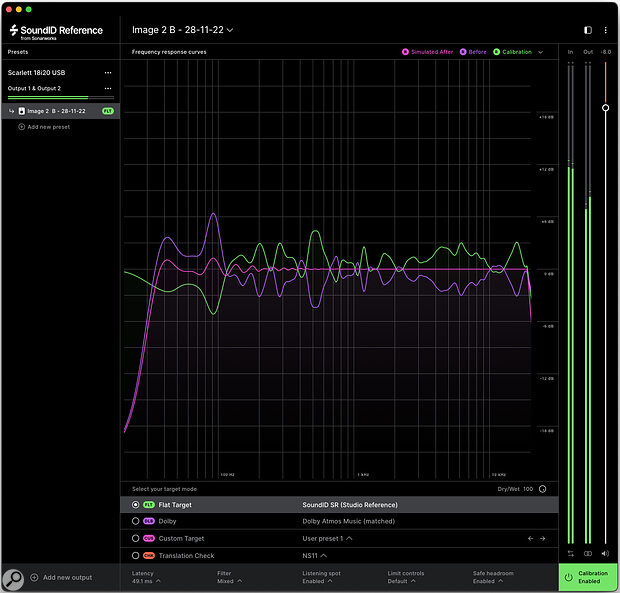Screen dimensions: 620x593
Task: Open Scarlett 18i20 USB options menu
Action: (108, 73)
